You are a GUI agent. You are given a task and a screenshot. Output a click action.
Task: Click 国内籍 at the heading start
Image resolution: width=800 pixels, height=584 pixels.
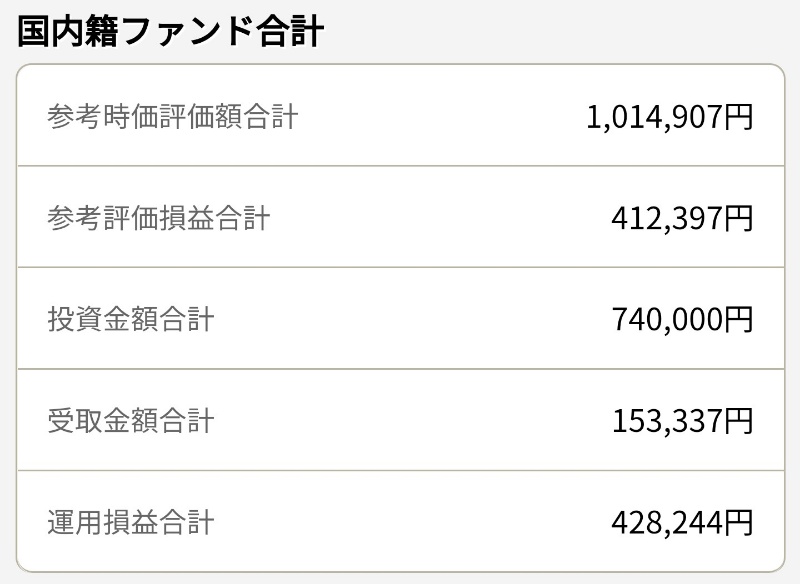coord(68,32)
